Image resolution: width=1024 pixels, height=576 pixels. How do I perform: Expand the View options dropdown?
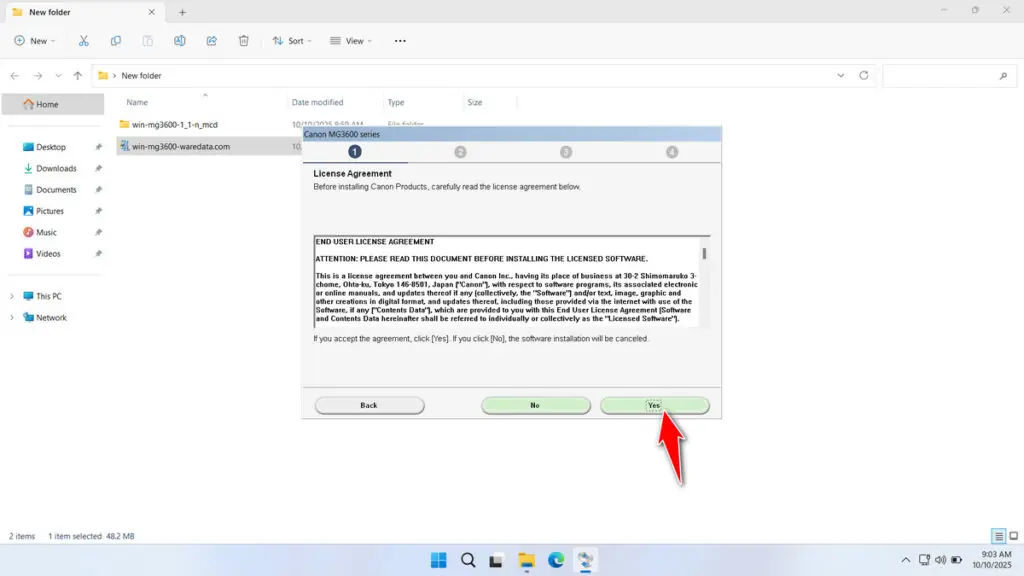352,40
